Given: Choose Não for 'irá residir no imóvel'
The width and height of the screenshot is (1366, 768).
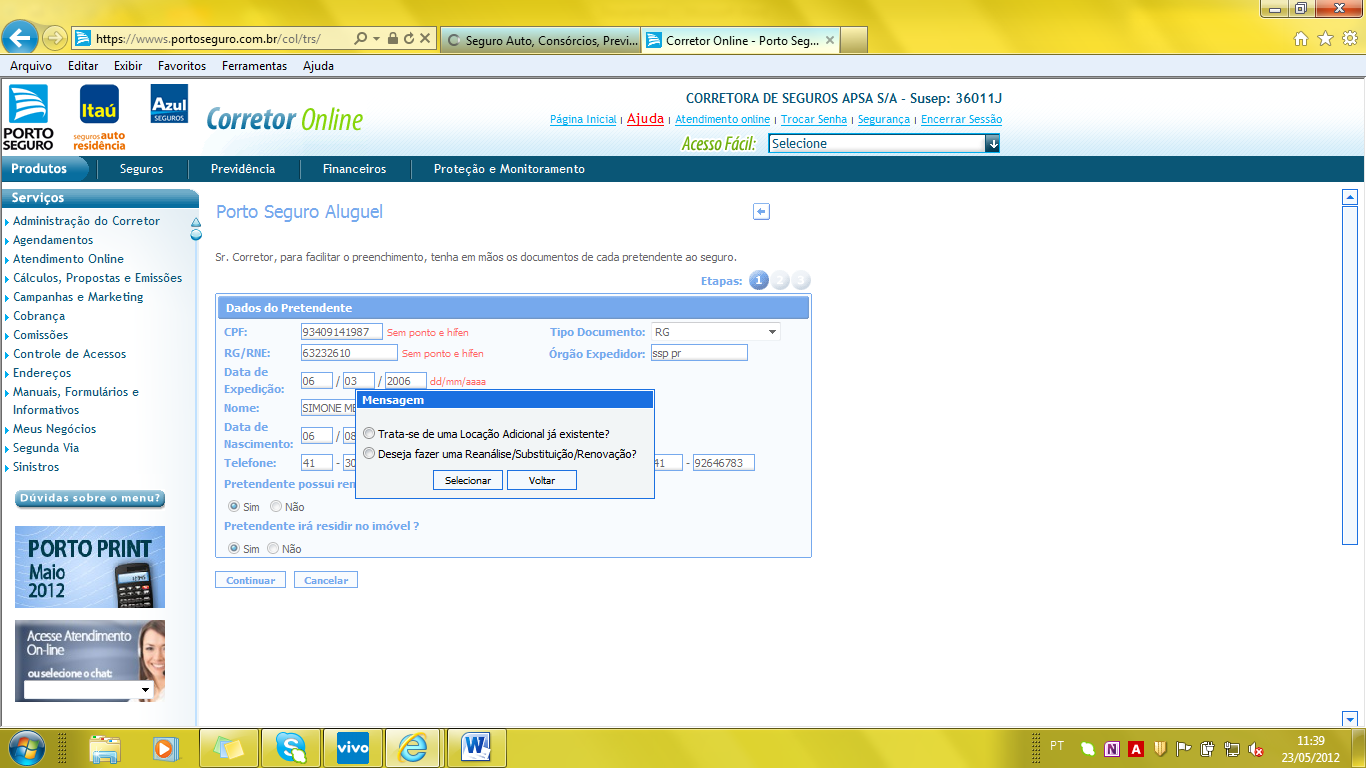Looking at the screenshot, I should point(273,548).
